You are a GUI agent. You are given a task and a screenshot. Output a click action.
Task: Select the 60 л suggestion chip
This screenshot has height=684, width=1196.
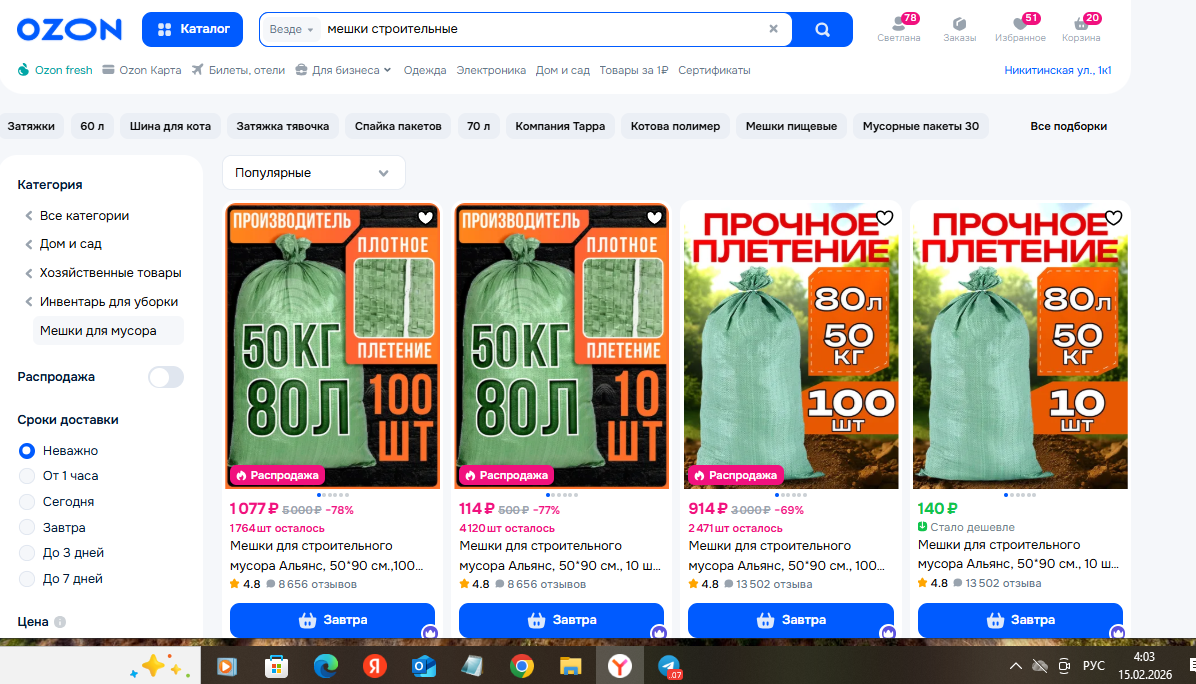tap(92, 126)
